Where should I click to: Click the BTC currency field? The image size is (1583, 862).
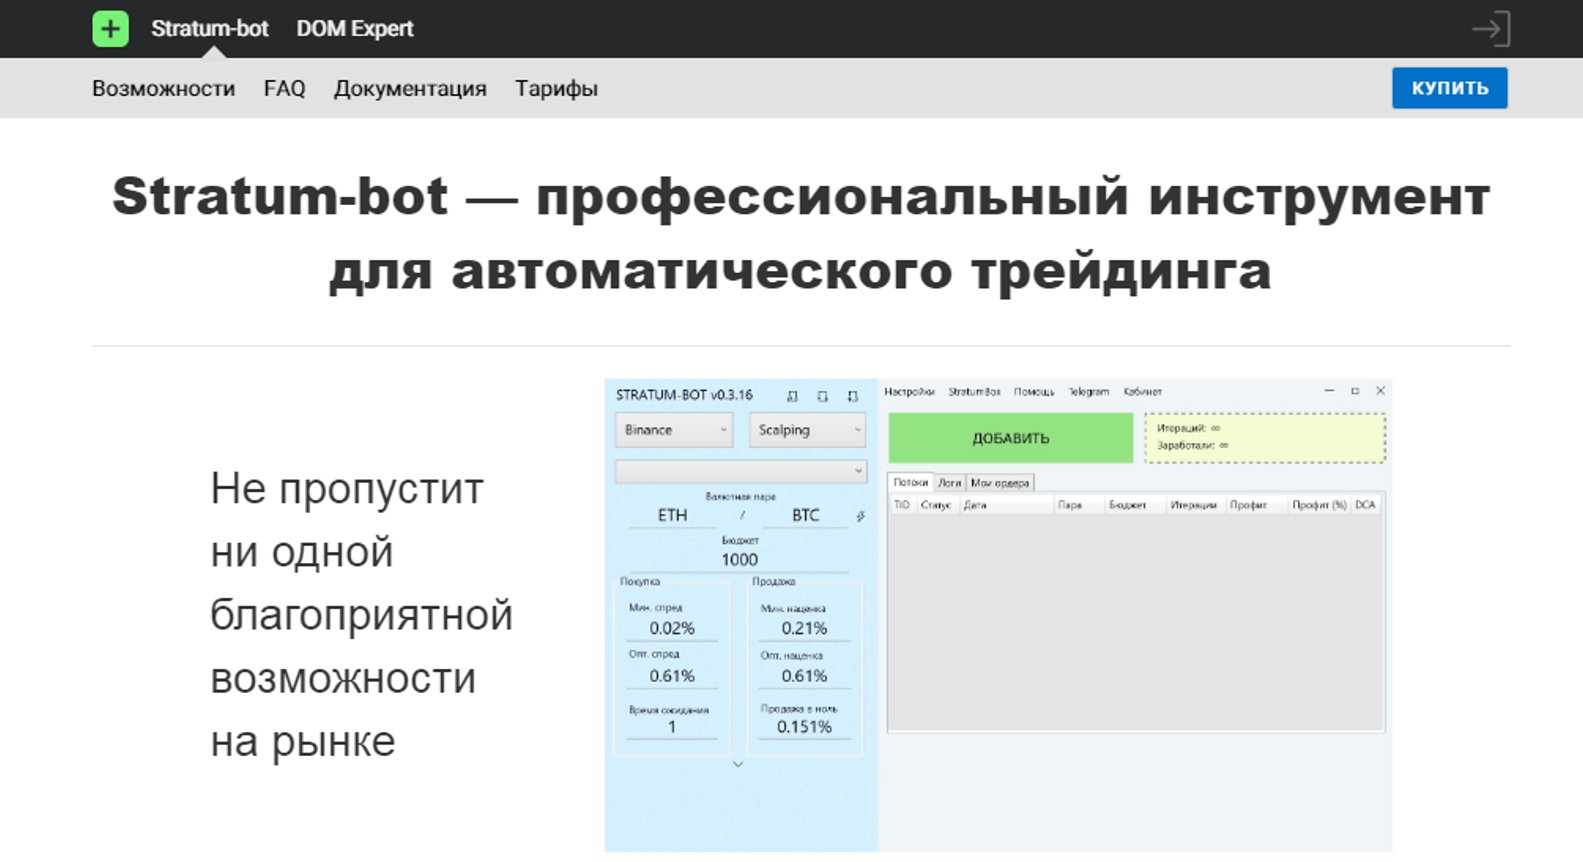[x=805, y=515]
